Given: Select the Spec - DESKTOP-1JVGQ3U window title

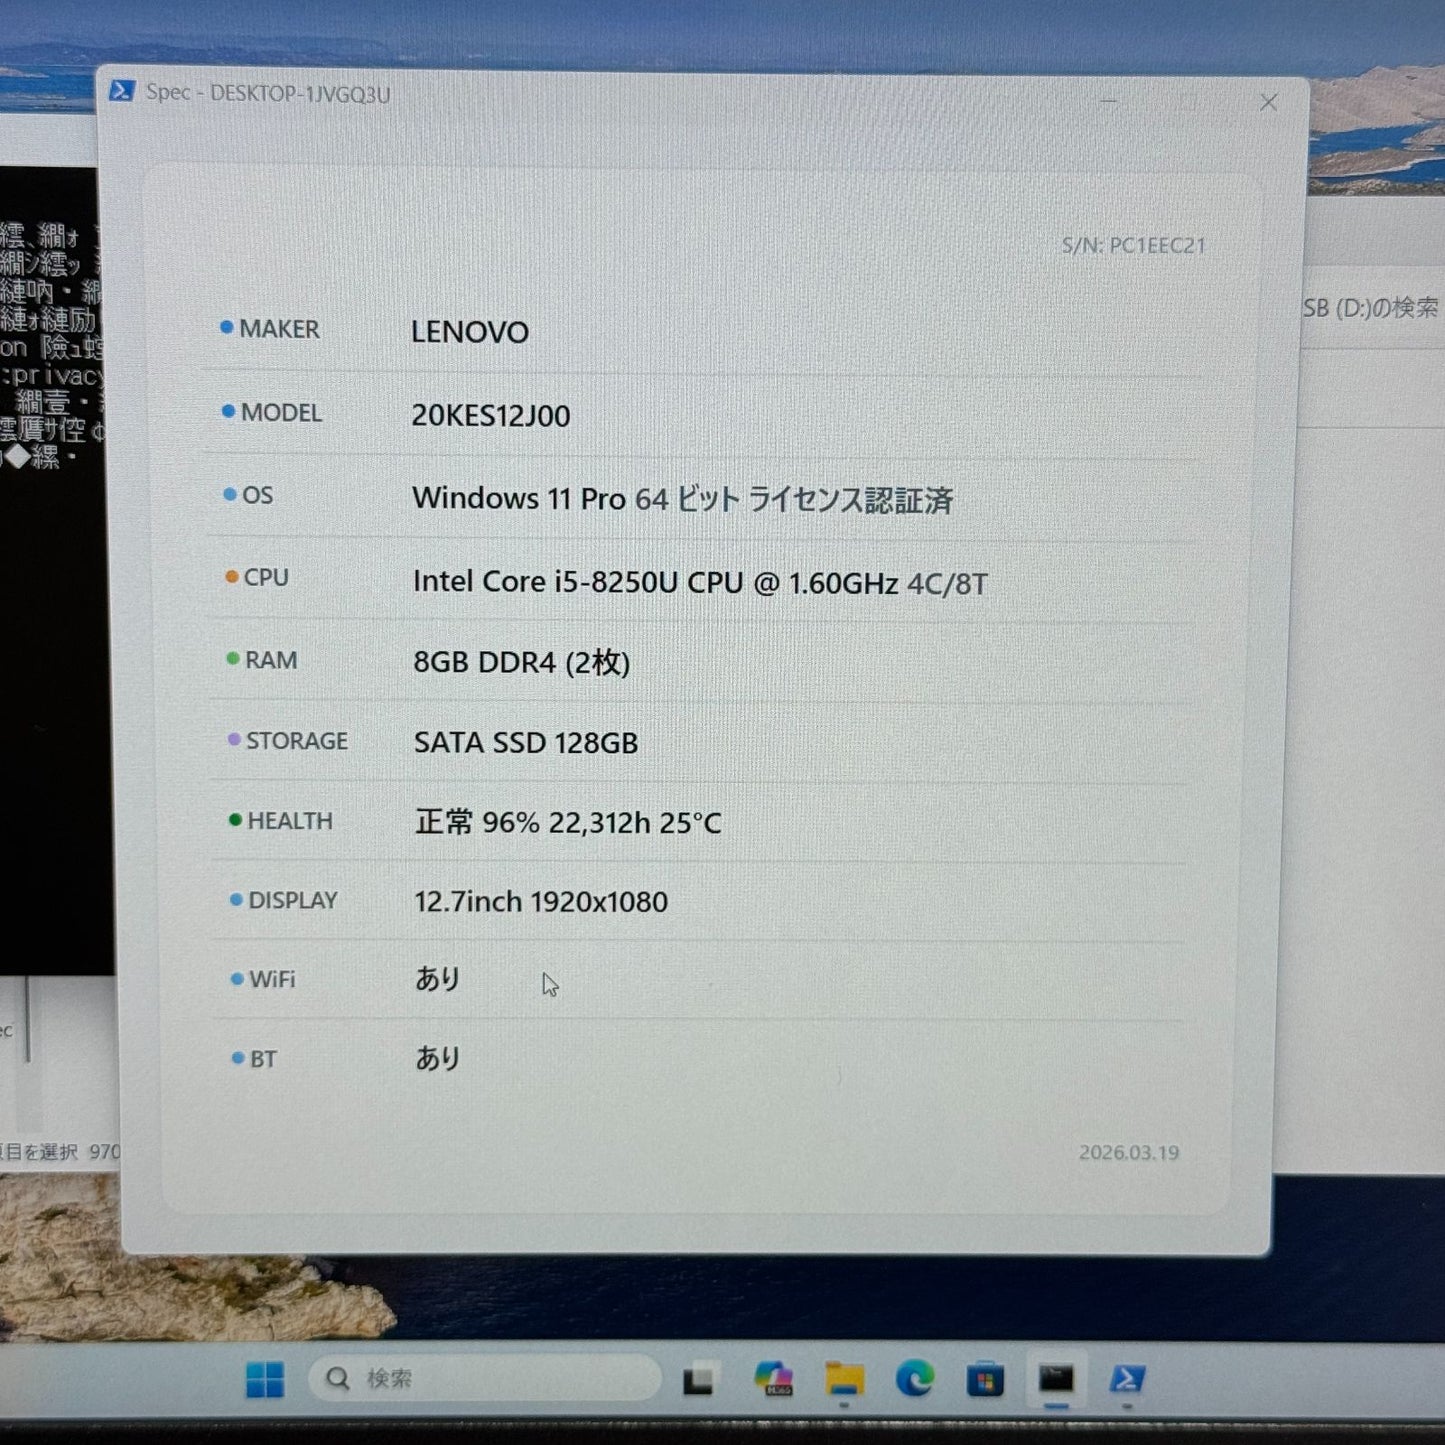Looking at the screenshot, I should 268,93.
